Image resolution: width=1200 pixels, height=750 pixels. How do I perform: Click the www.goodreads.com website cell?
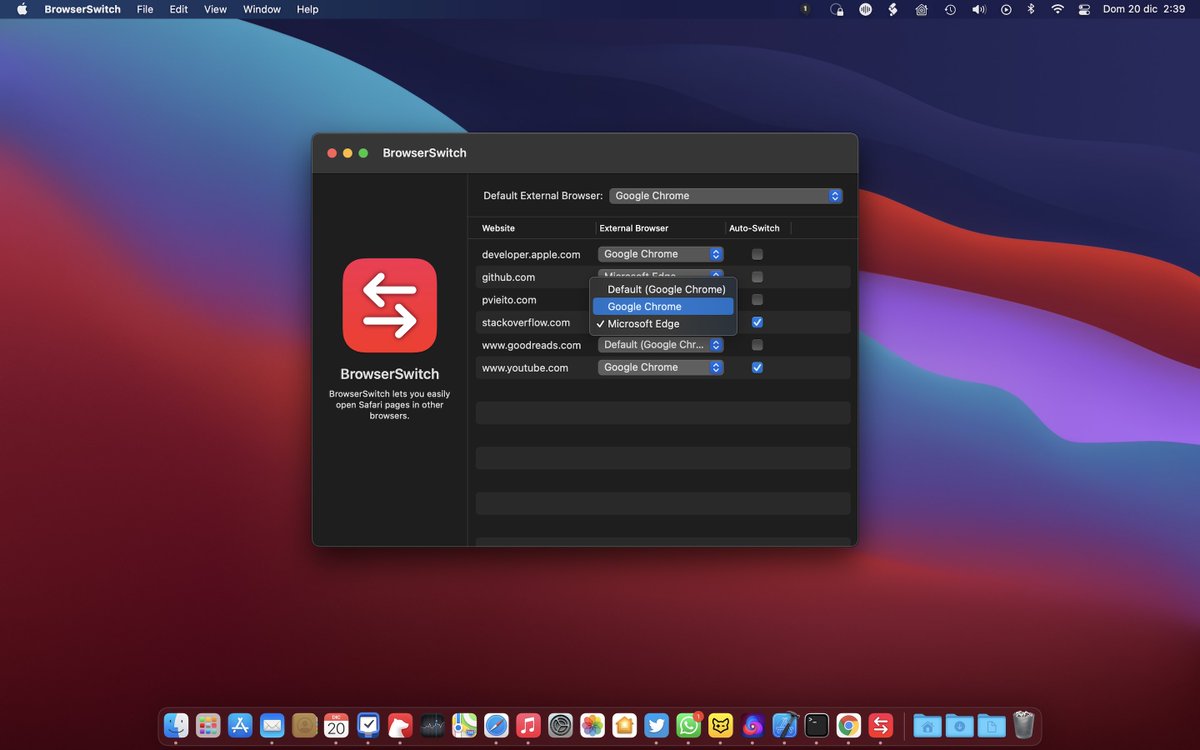(531, 345)
